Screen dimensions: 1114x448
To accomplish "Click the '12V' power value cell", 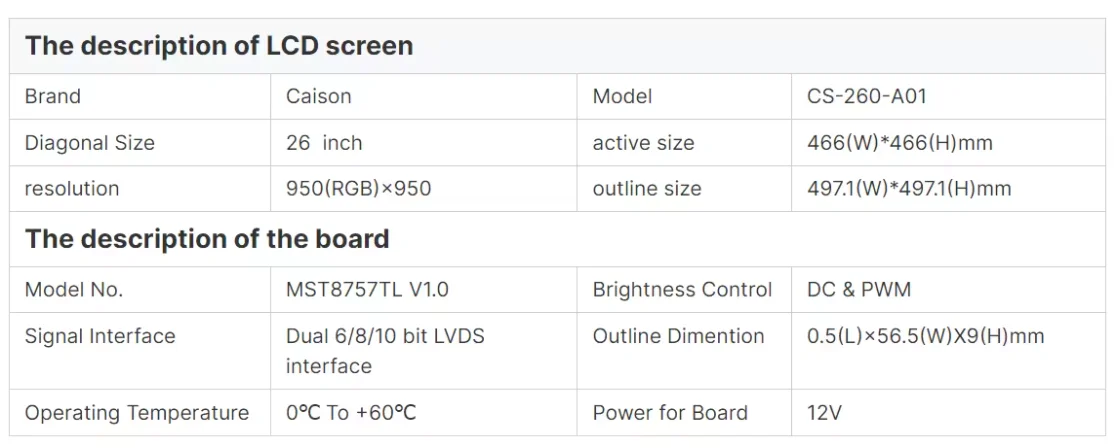I will 825,413.
